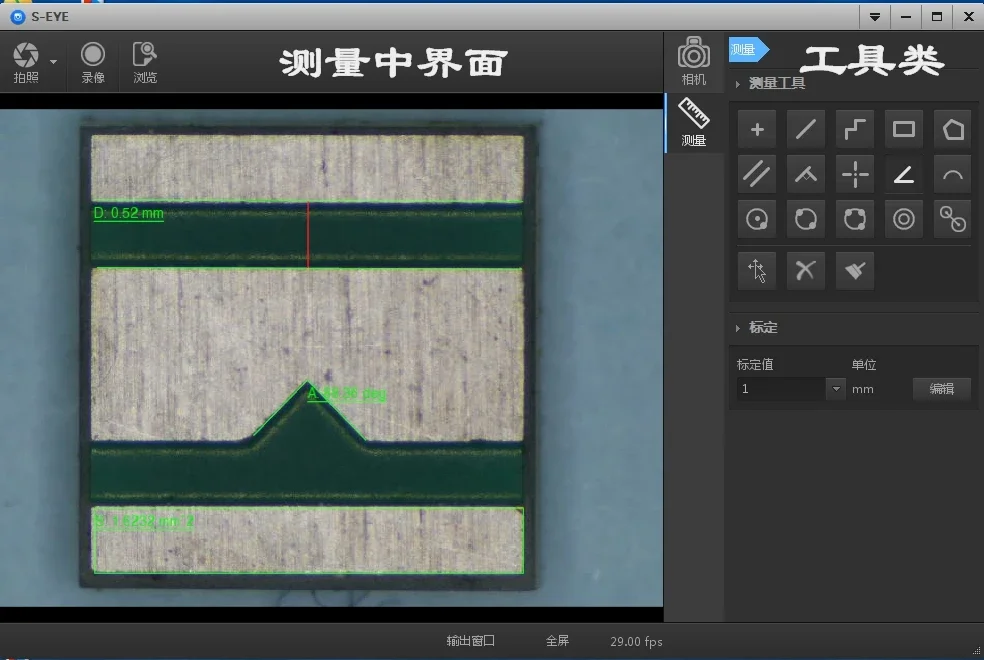Select the line measurement tool
This screenshot has height=660, width=984.
pyautogui.click(x=806, y=129)
